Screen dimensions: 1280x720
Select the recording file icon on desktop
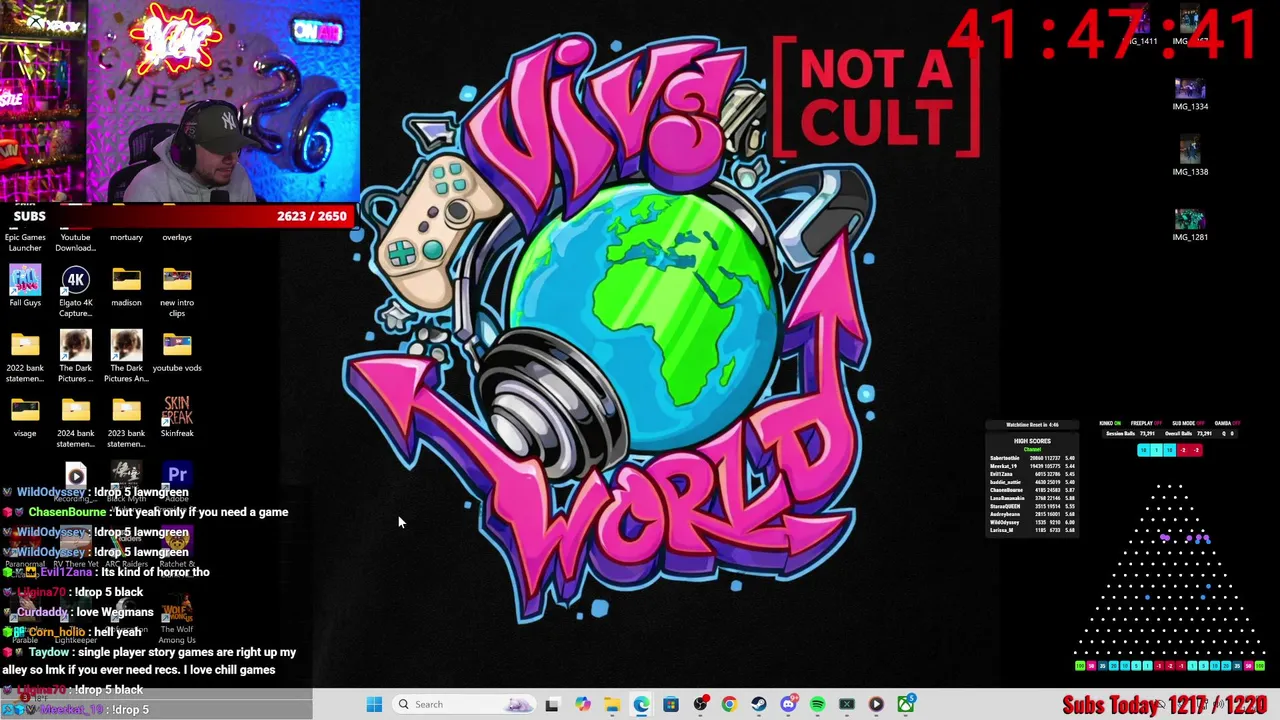76,474
